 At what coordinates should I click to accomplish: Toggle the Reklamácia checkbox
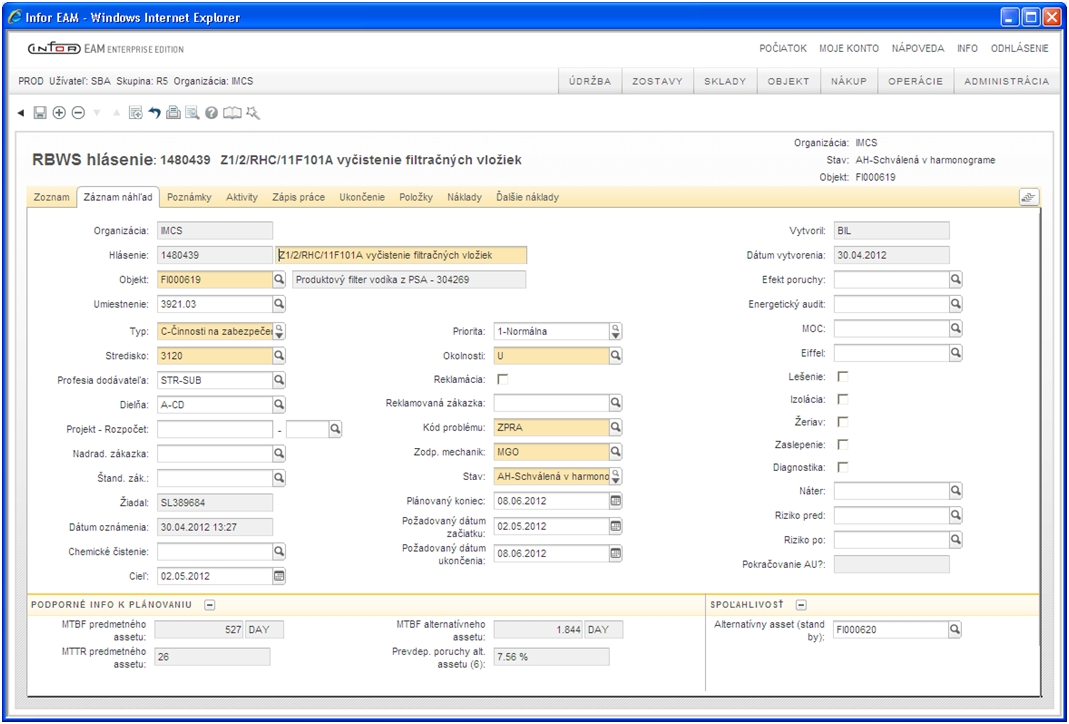coord(503,379)
